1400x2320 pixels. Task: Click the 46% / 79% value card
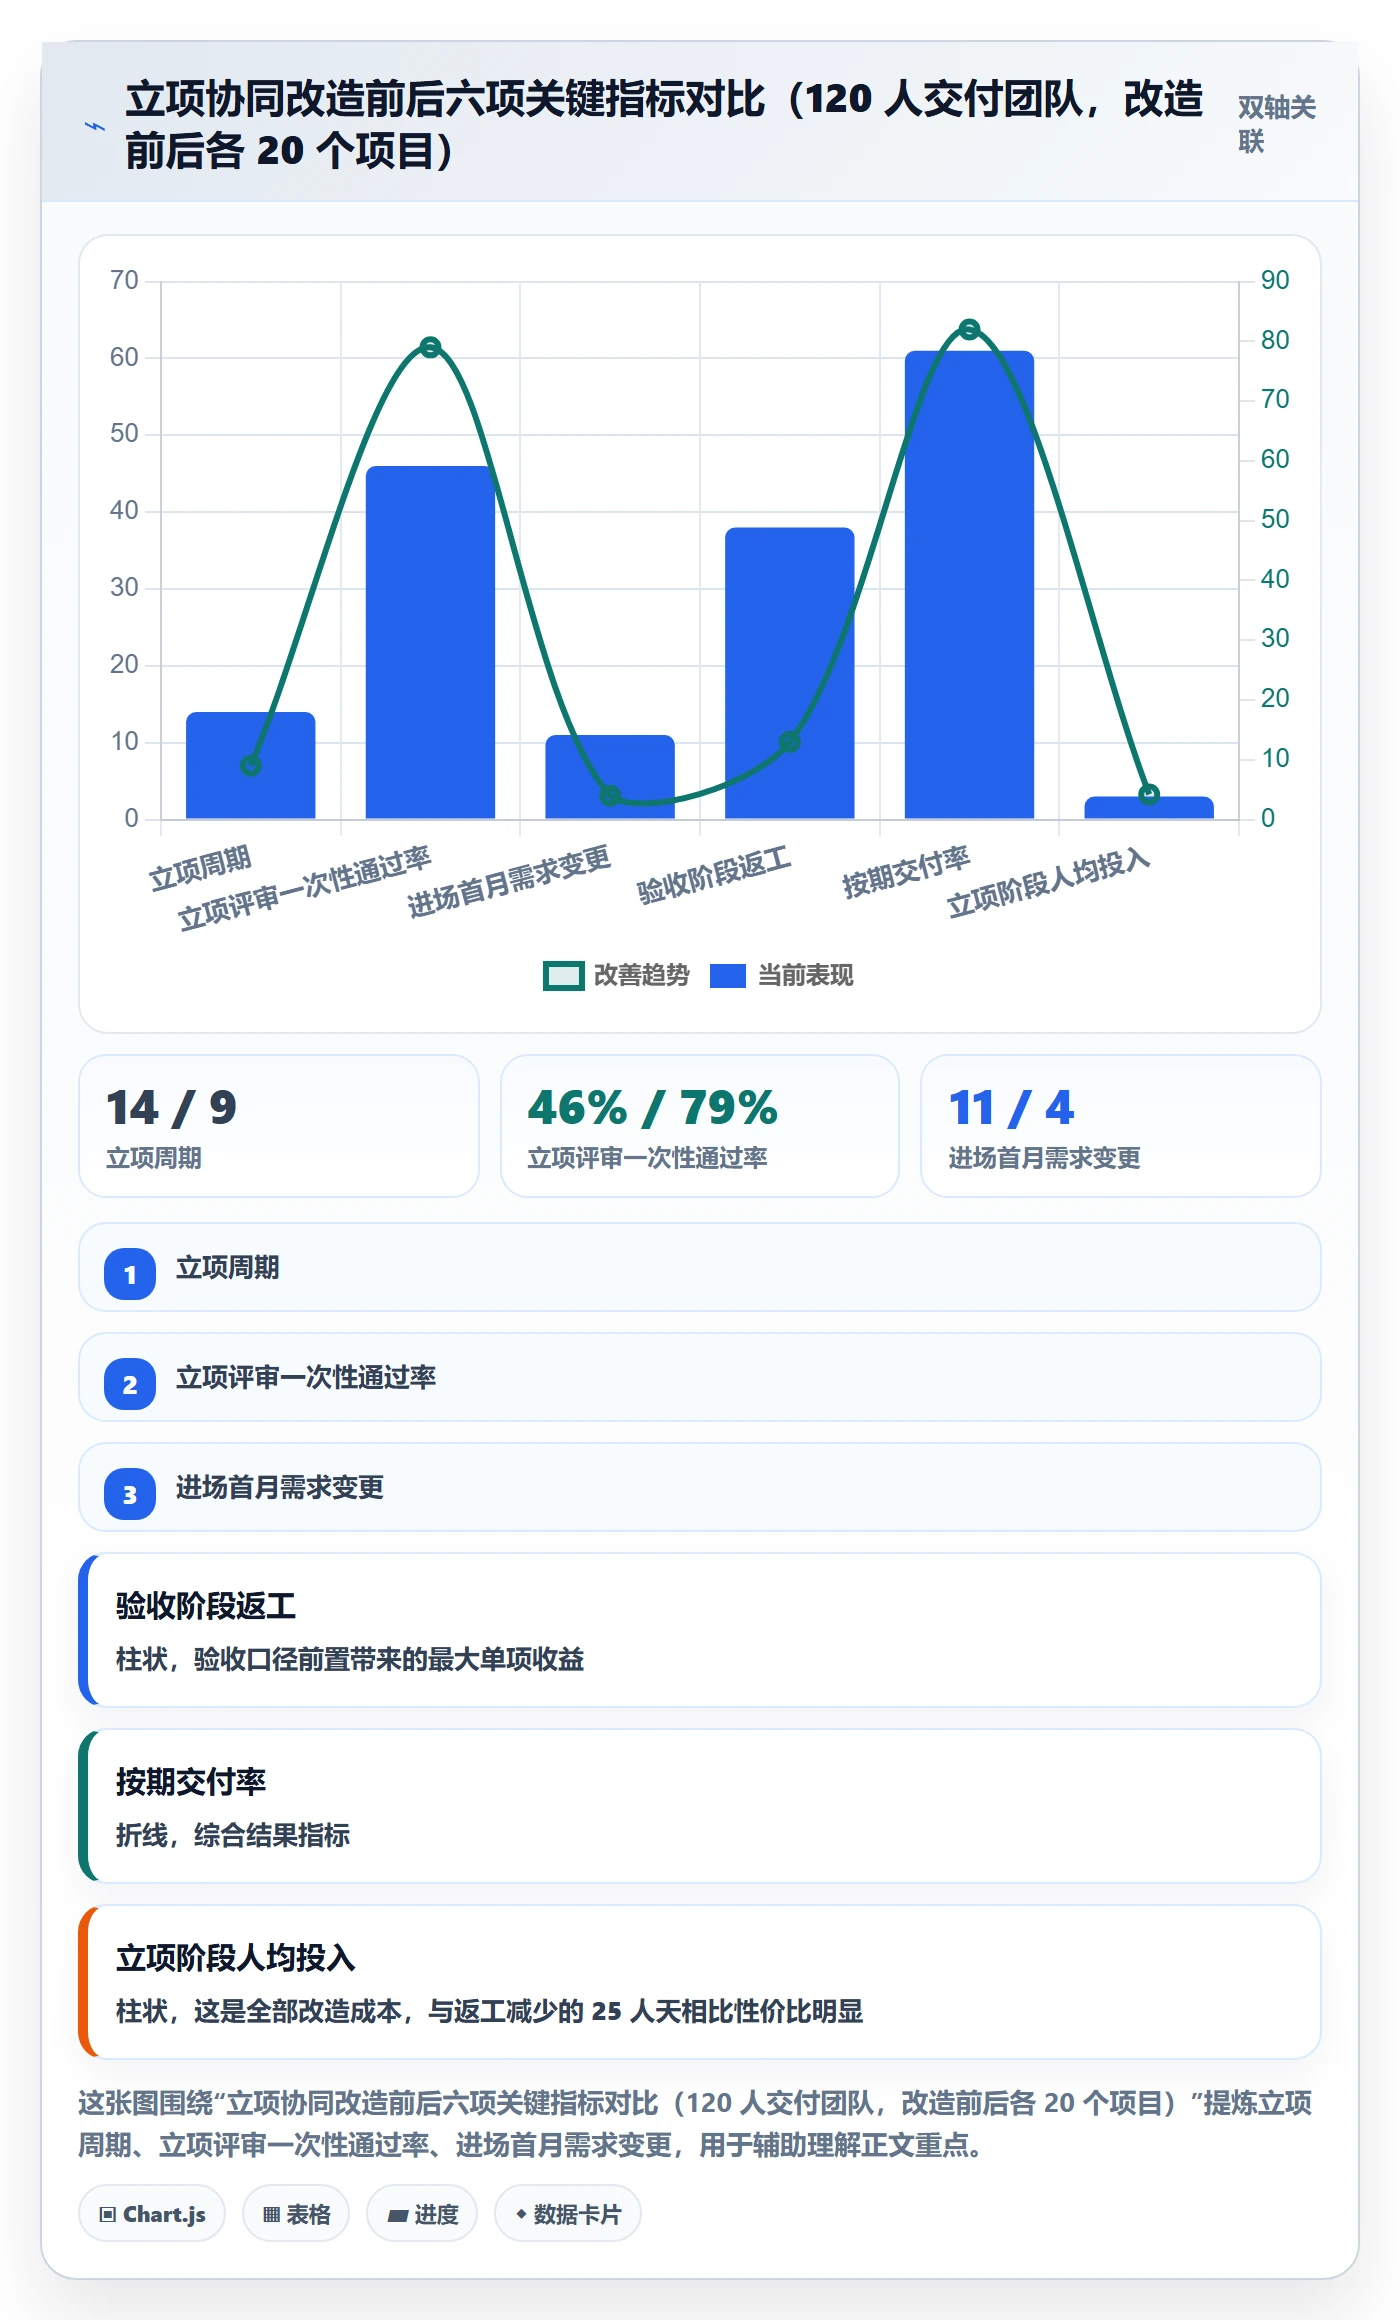click(700, 1126)
